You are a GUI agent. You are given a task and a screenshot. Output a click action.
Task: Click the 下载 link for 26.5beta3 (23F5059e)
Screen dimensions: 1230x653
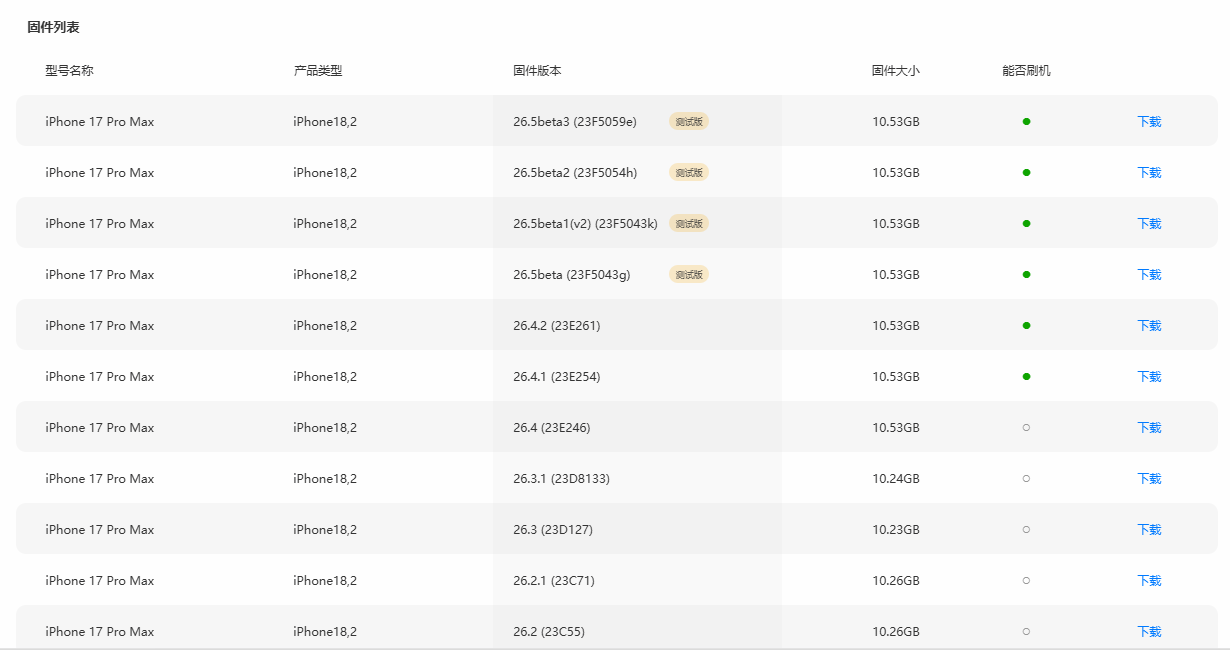pyautogui.click(x=1149, y=122)
